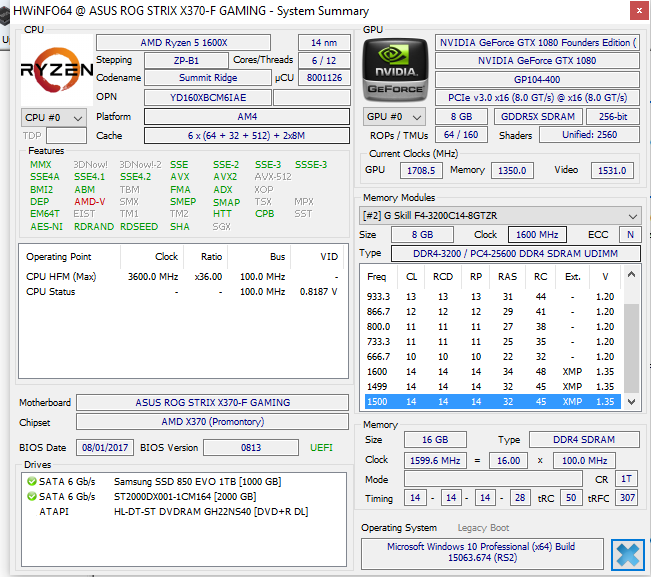The image size is (651, 577).
Task: Click the memory Mode empty field
Action: (x=493, y=479)
